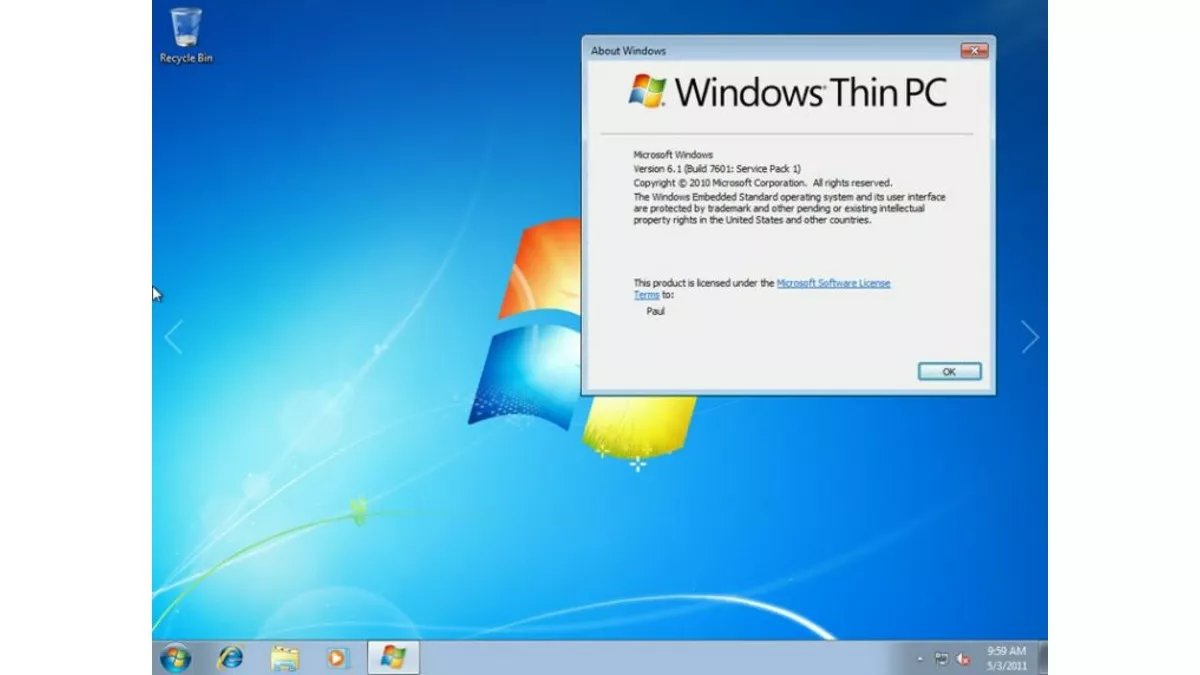Open the Start menu orb
Viewport: 1200px width, 675px height.
[176, 657]
